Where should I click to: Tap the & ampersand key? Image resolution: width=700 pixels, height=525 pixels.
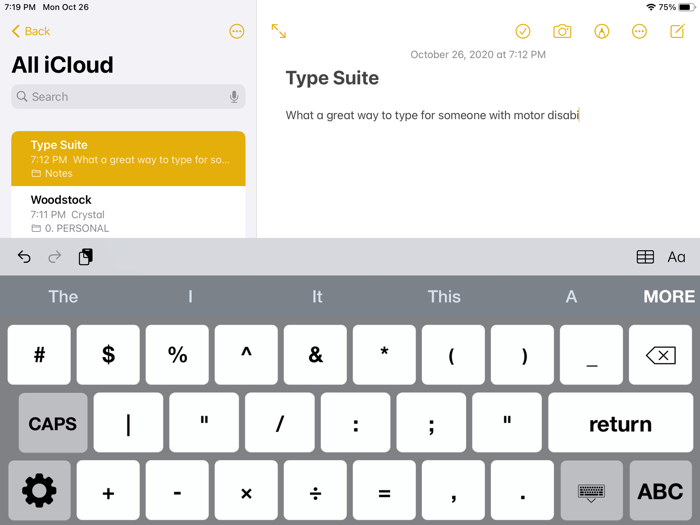click(x=315, y=355)
